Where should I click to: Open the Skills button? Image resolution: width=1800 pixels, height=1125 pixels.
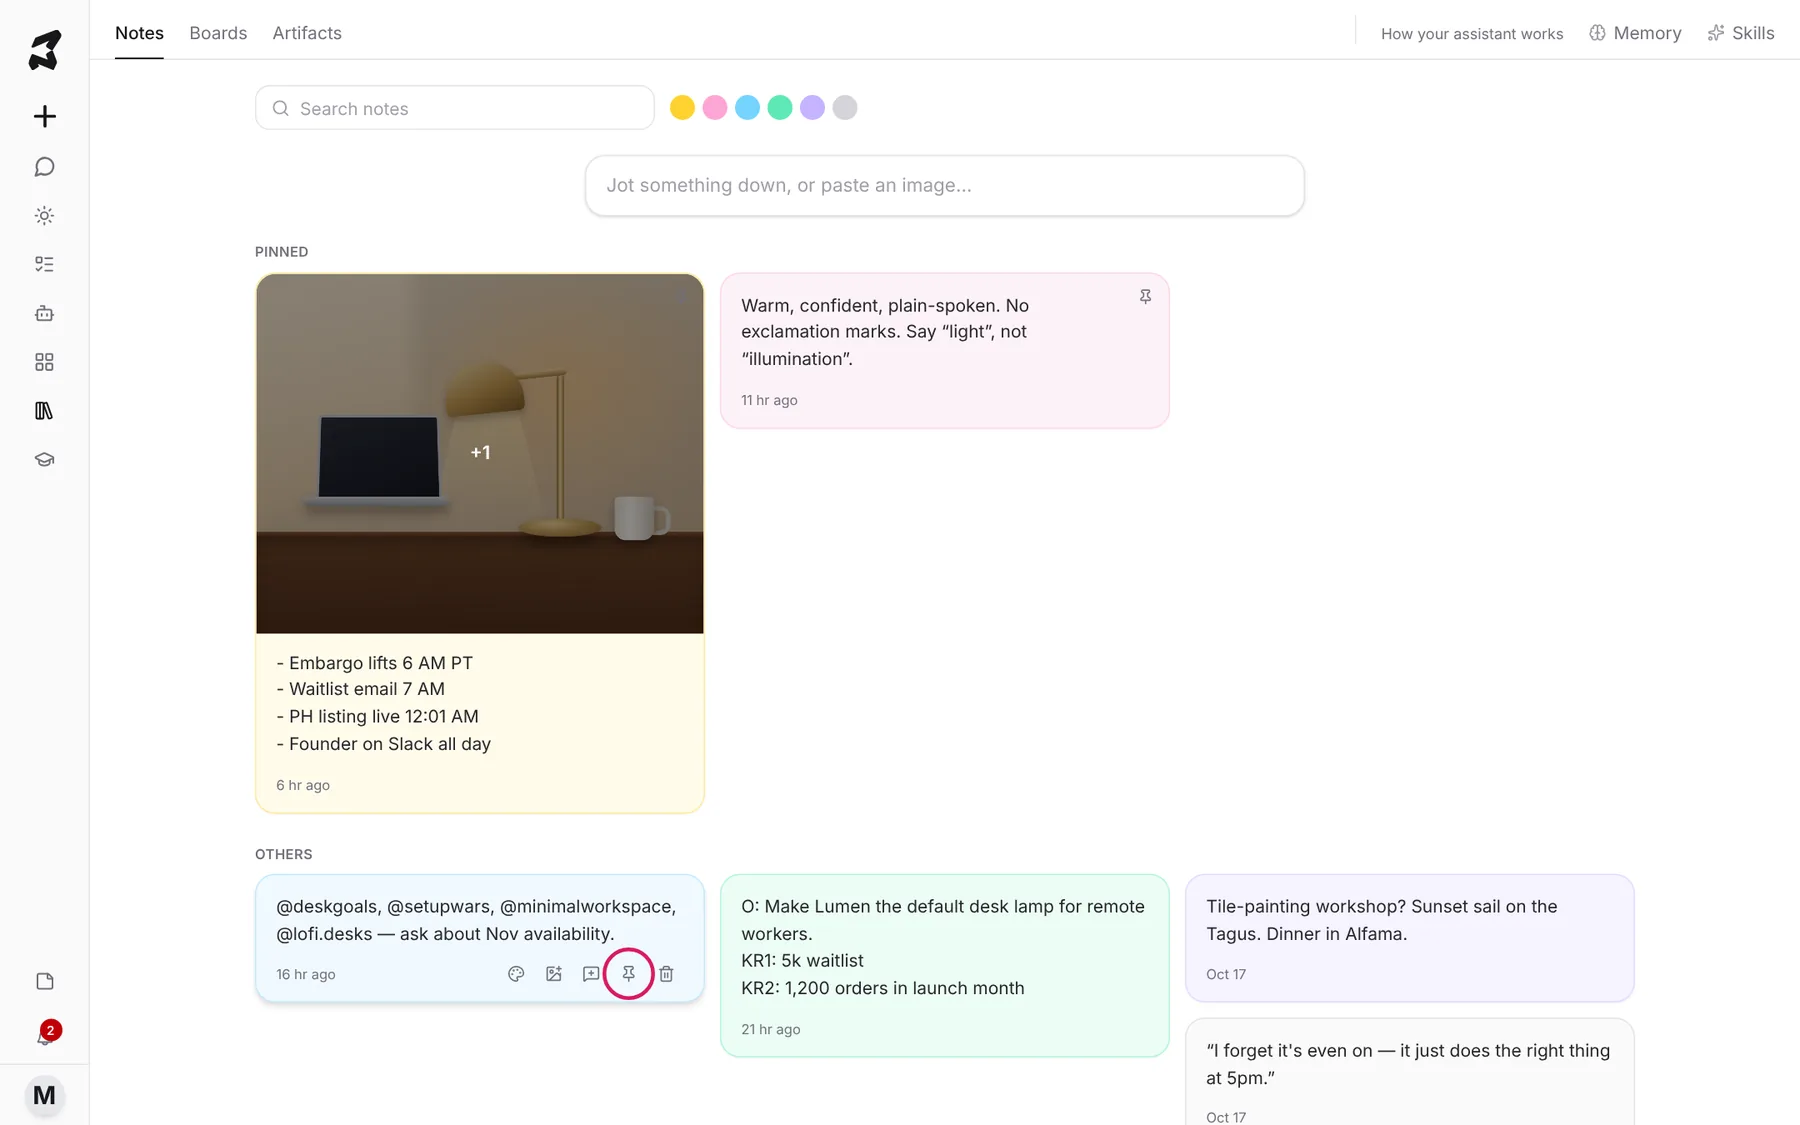pyautogui.click(x=1741, y=33)
